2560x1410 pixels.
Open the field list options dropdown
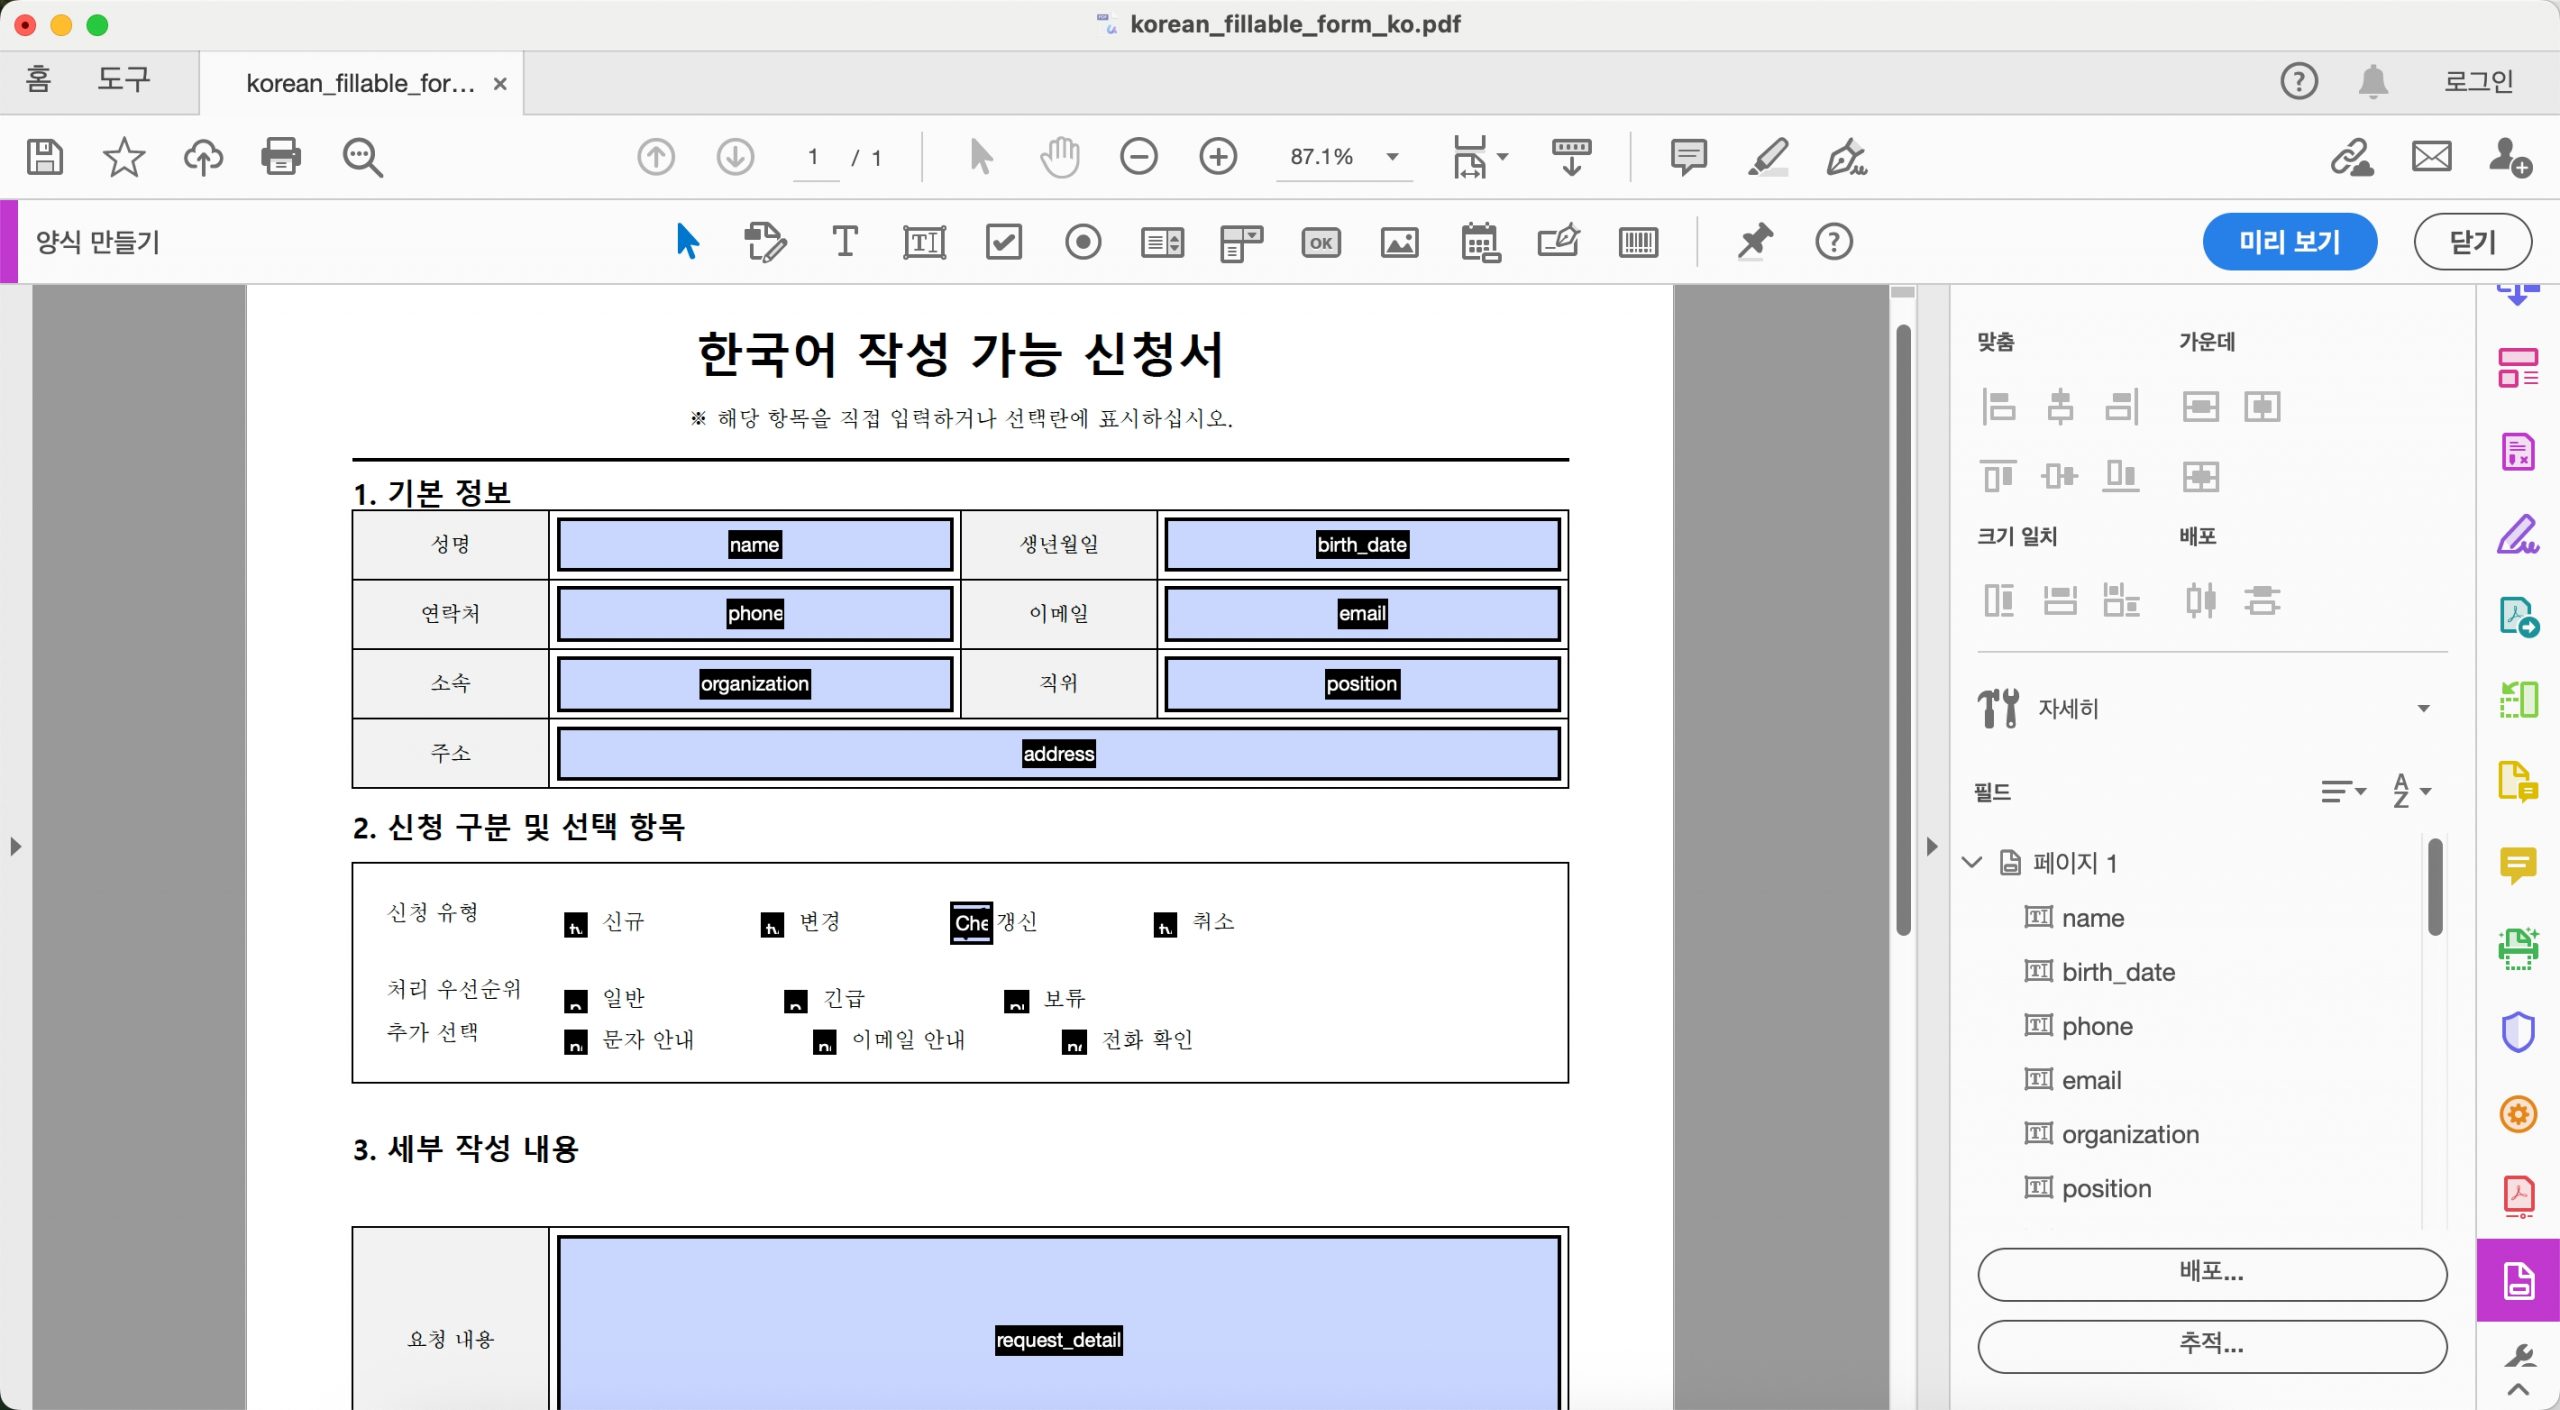point(2344,792)
